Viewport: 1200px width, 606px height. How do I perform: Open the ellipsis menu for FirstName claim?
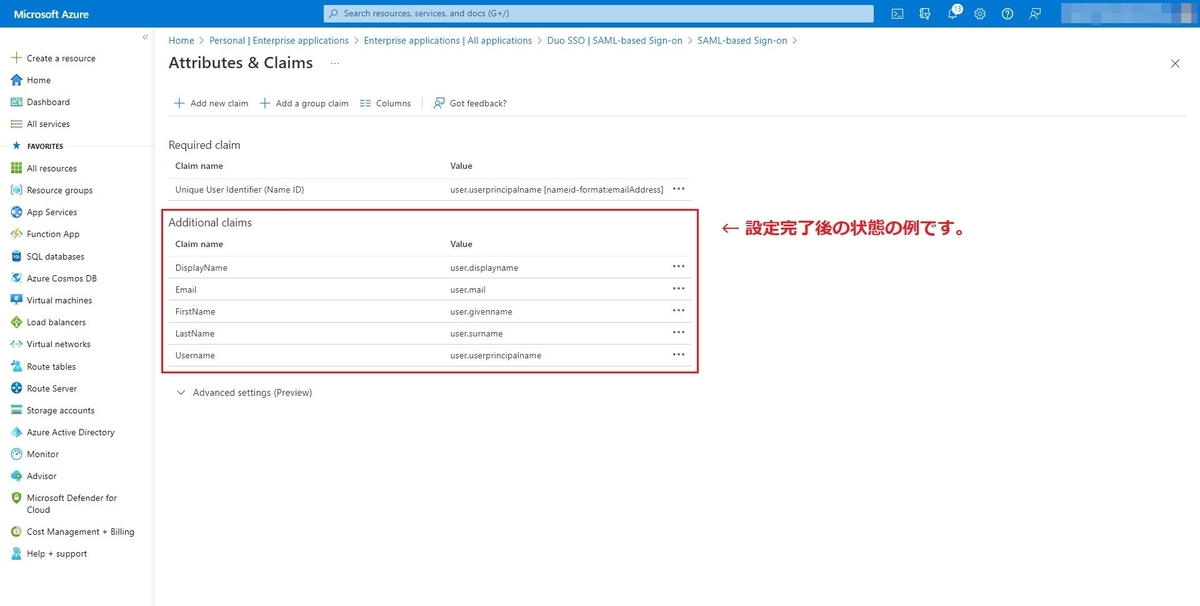[679, 310]
